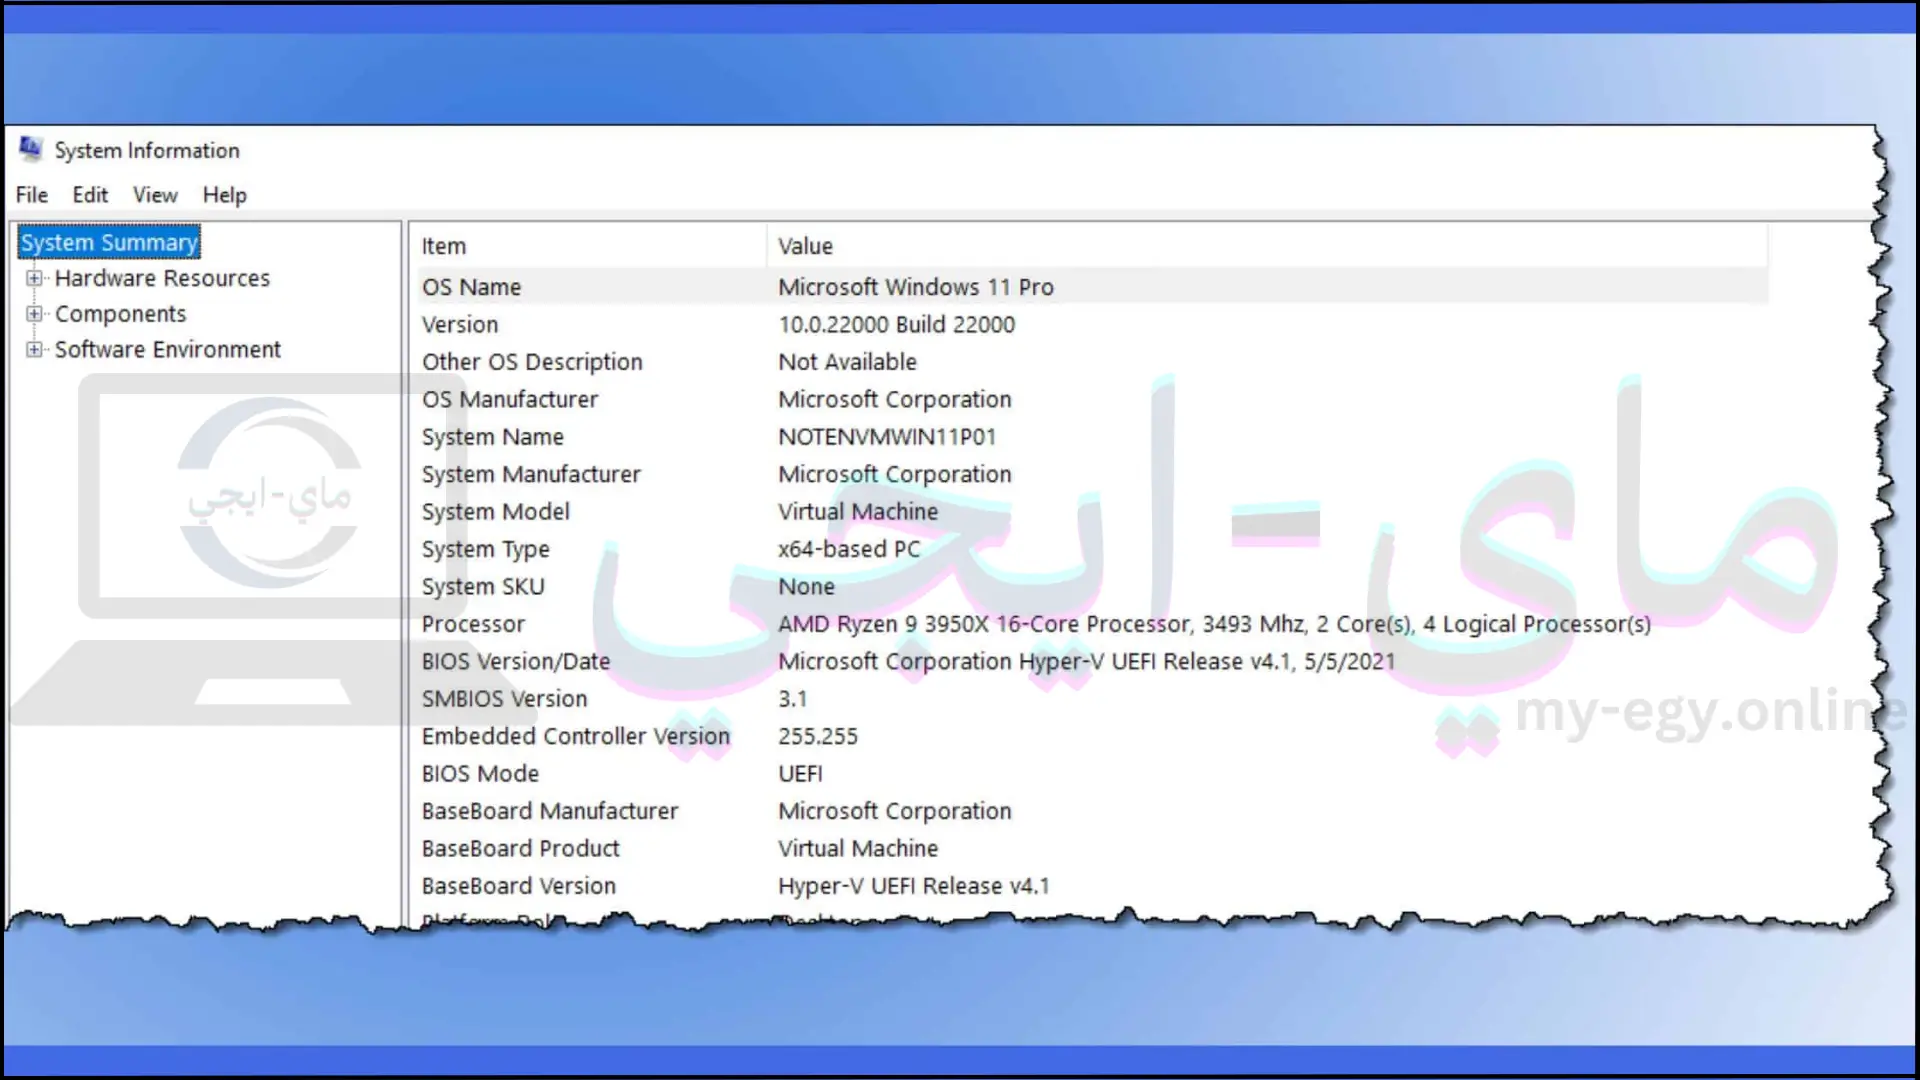Click Microsoft Corporation in the OS Manufacturer row
This screenshot has width=1920, height=1080.
895,400
